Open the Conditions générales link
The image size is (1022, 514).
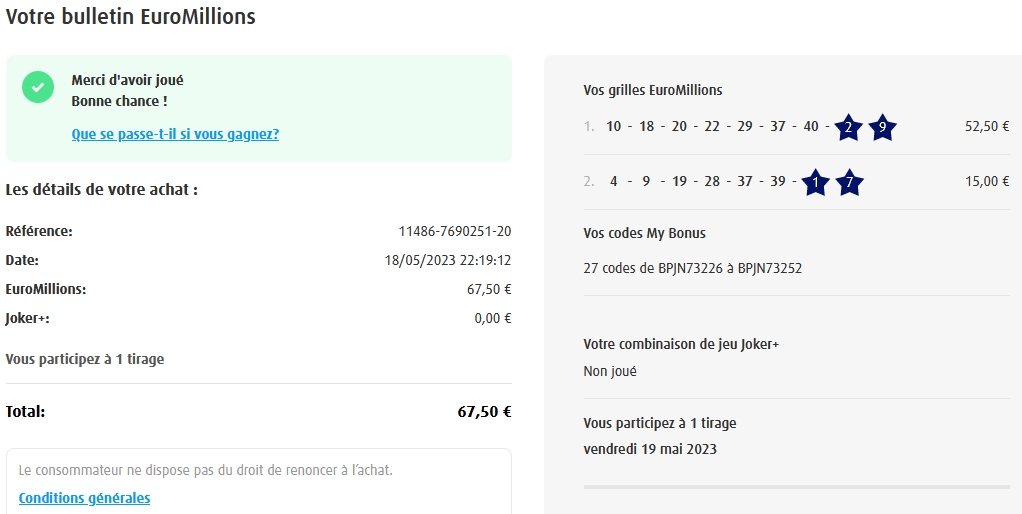(84, 498)
